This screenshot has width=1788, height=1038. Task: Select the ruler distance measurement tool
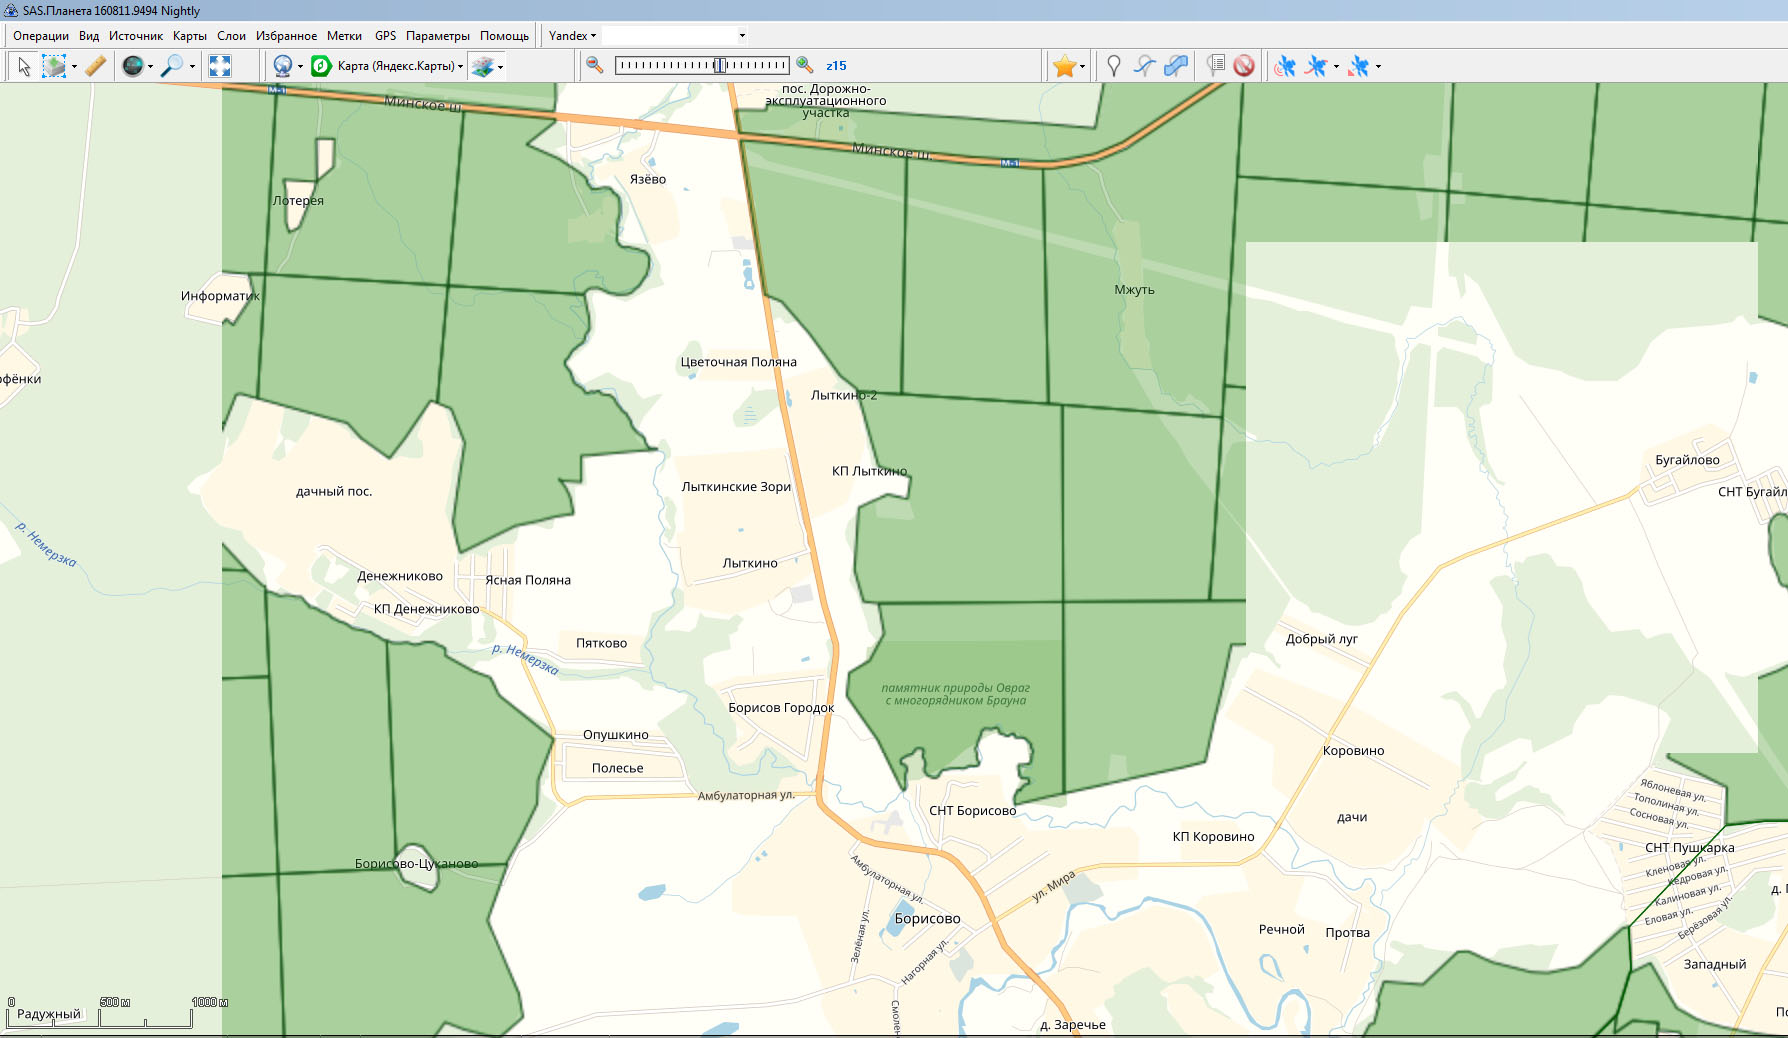pyautogui.click(x=95, y=66)
